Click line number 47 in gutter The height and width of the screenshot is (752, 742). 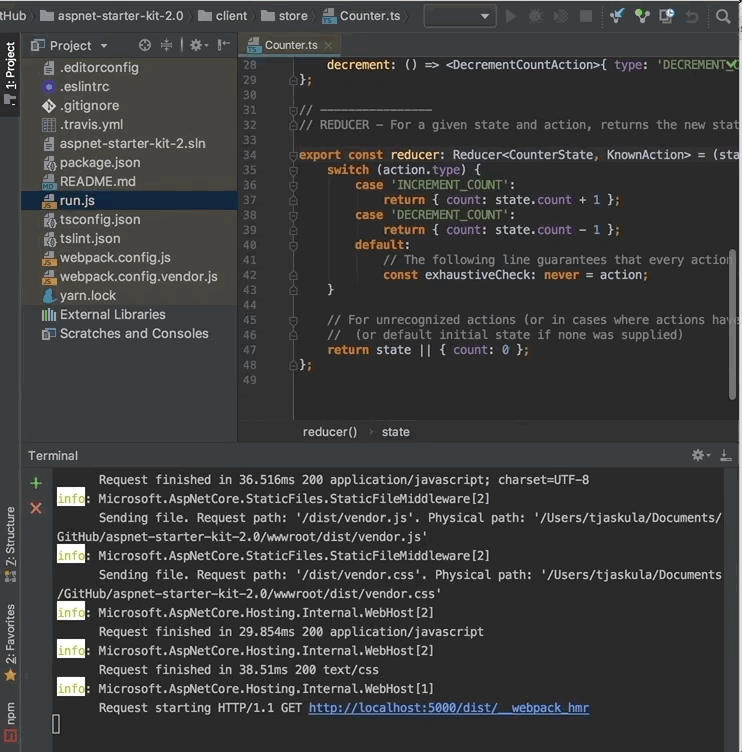coord(250,350)
